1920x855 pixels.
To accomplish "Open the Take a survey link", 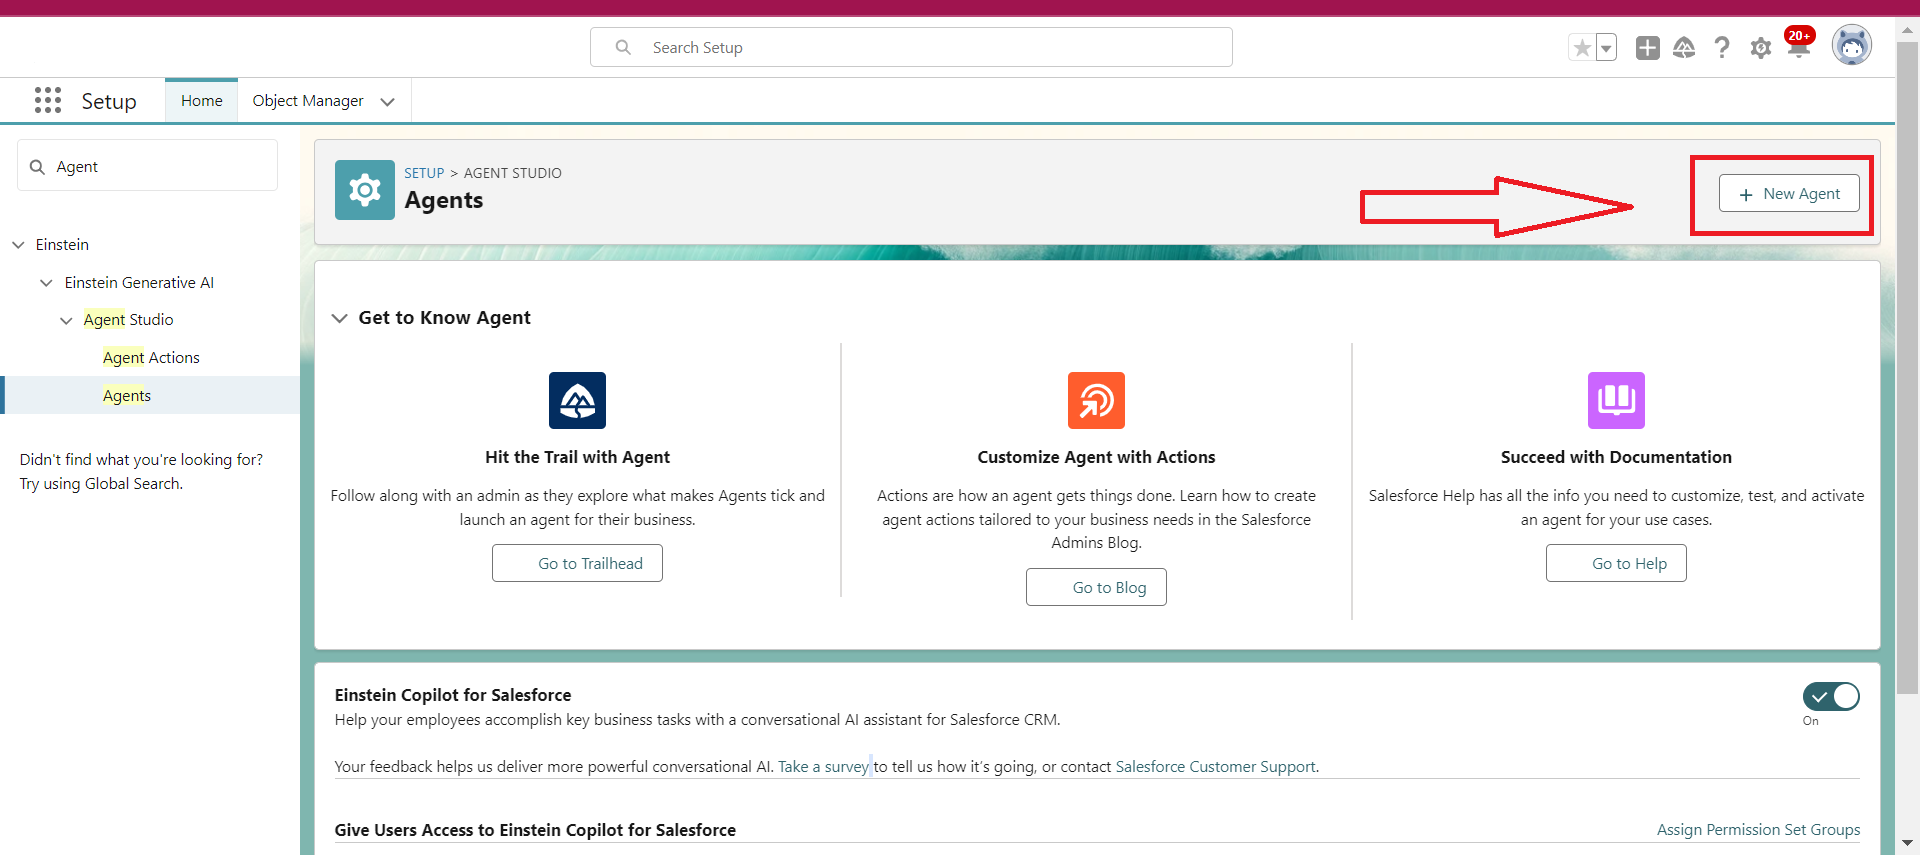I will point(823,767).
